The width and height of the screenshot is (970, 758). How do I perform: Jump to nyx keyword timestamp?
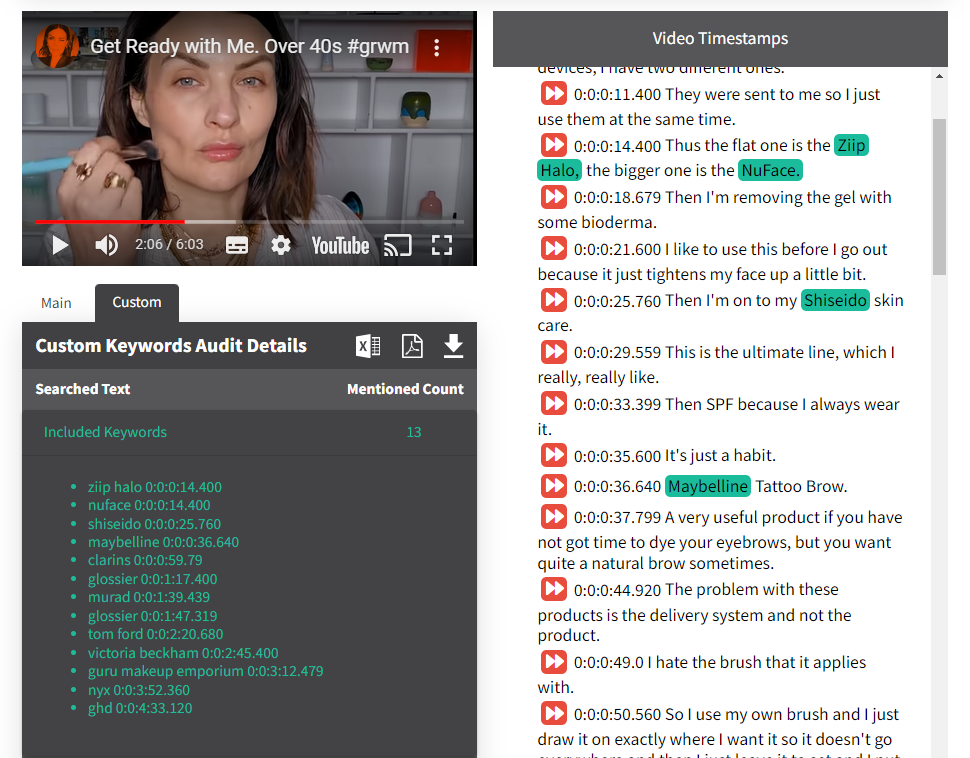click(139, 690)
